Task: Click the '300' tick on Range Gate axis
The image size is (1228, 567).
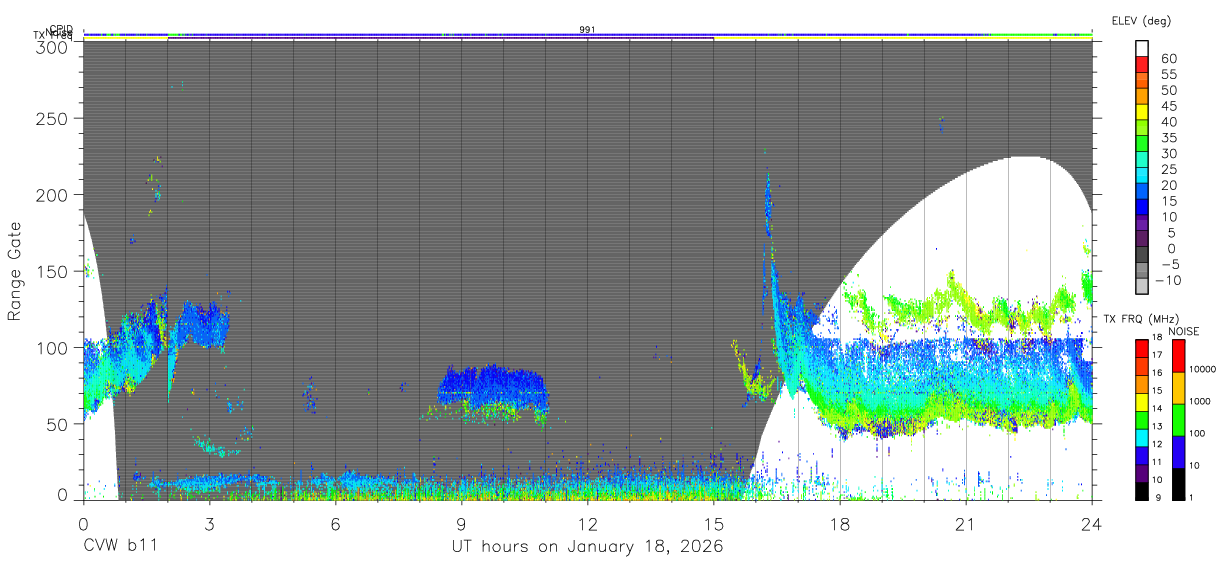Action: click(x=51, y=46)
